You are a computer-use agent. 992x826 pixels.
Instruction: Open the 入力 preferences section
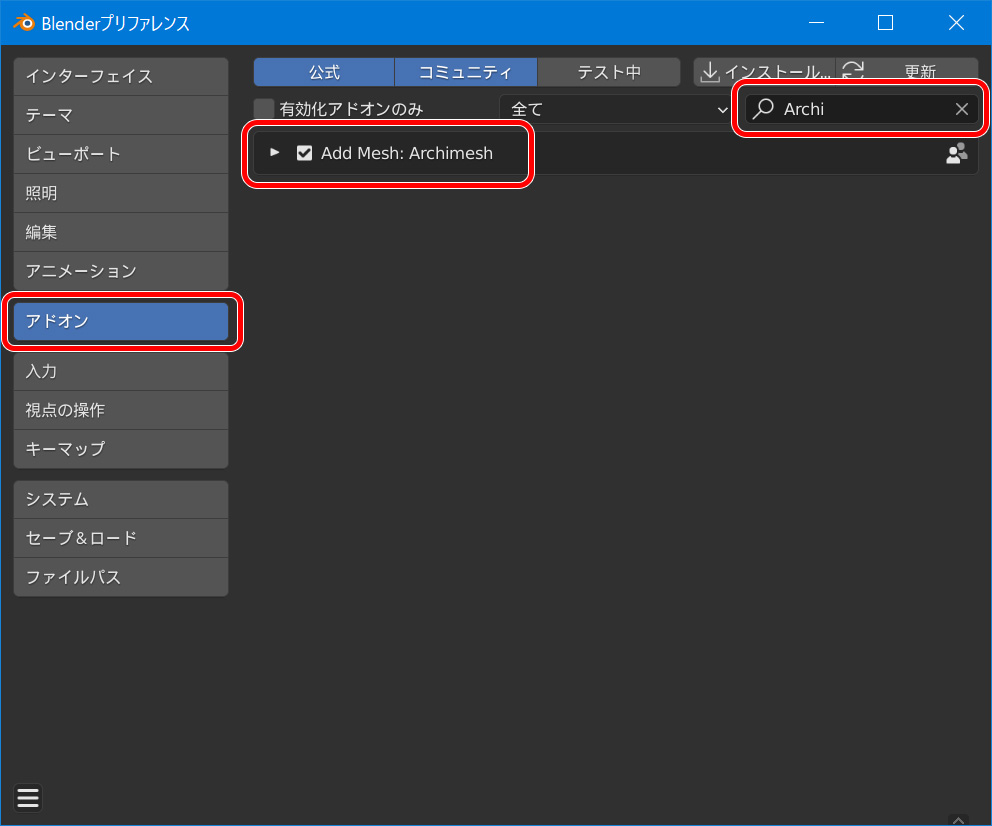click(121, 371)
